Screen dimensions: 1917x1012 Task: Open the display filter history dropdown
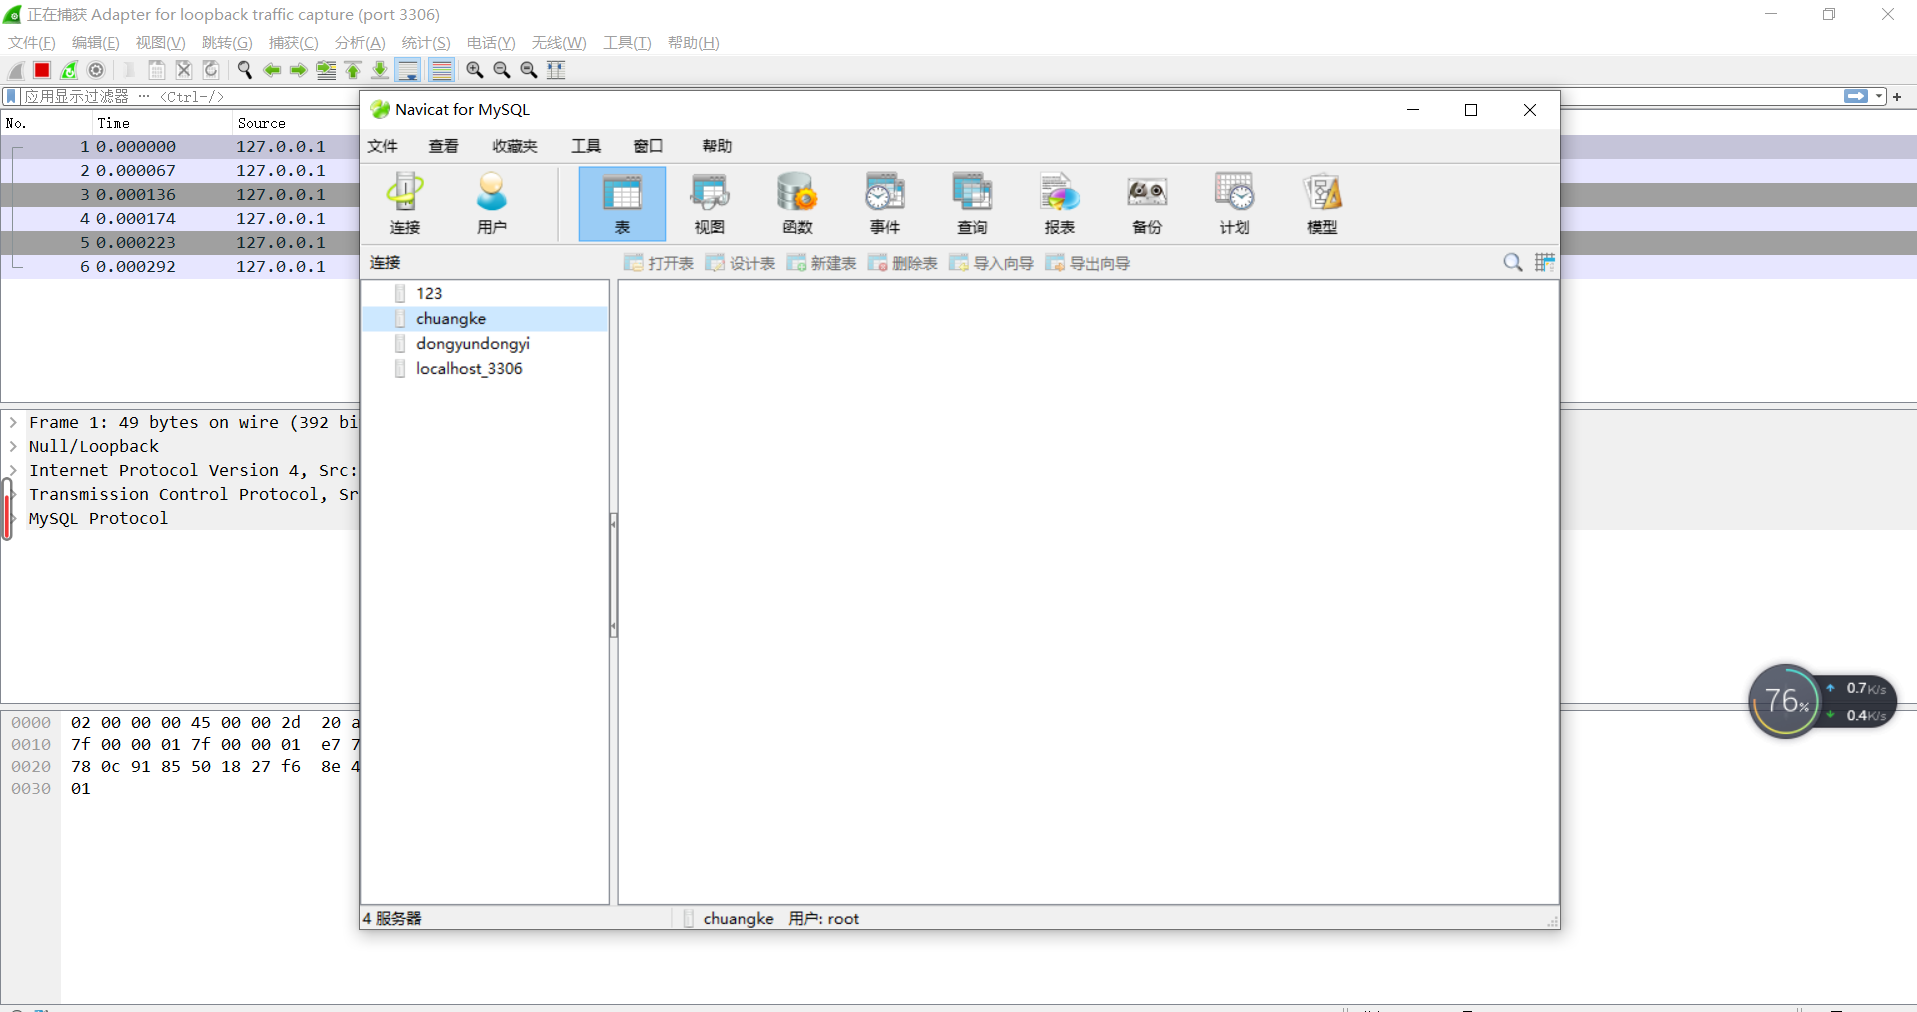[x=1879, y=96]
